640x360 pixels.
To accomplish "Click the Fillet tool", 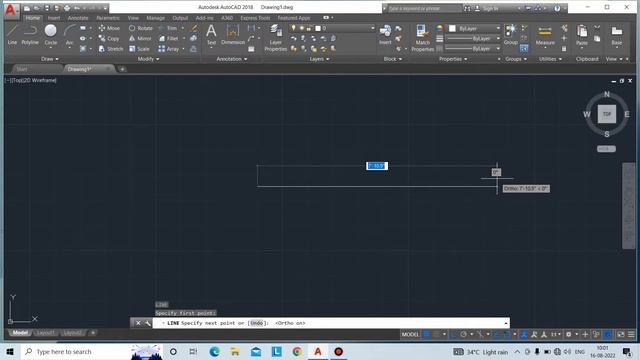I will [169, 38].
